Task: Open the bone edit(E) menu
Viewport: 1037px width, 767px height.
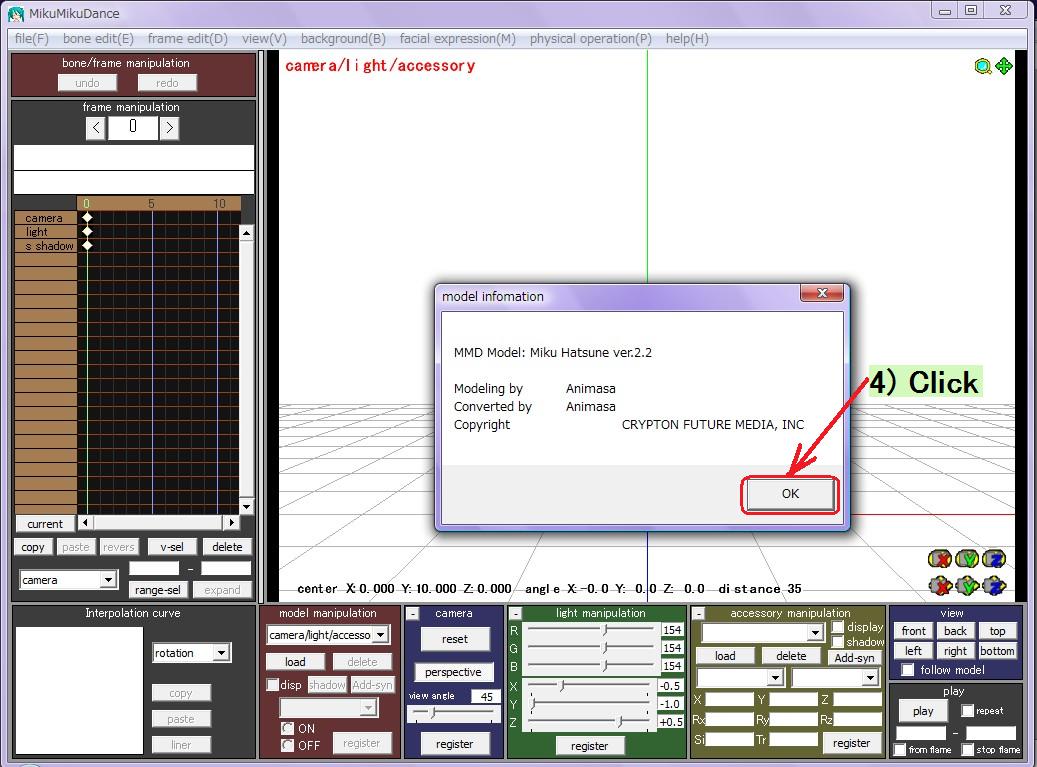Action: coord(98,38)
